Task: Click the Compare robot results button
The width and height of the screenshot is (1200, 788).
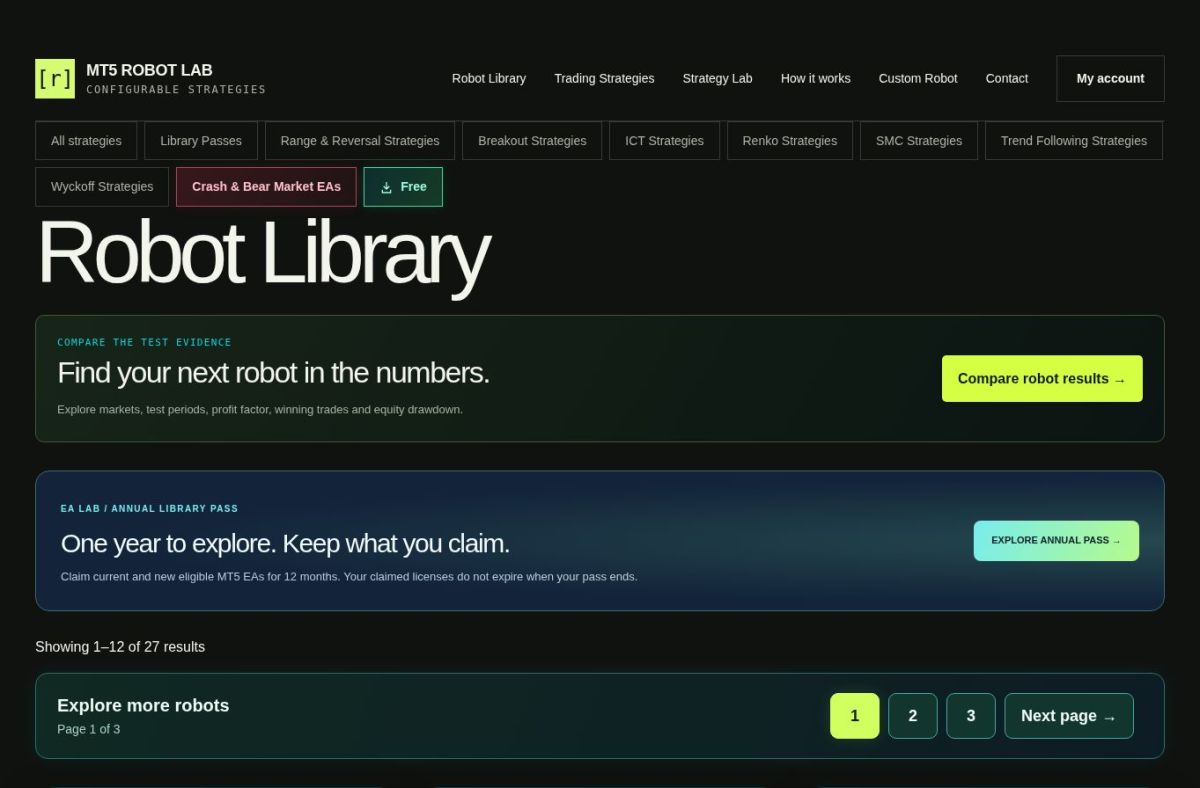Action: click(1042, 379)
